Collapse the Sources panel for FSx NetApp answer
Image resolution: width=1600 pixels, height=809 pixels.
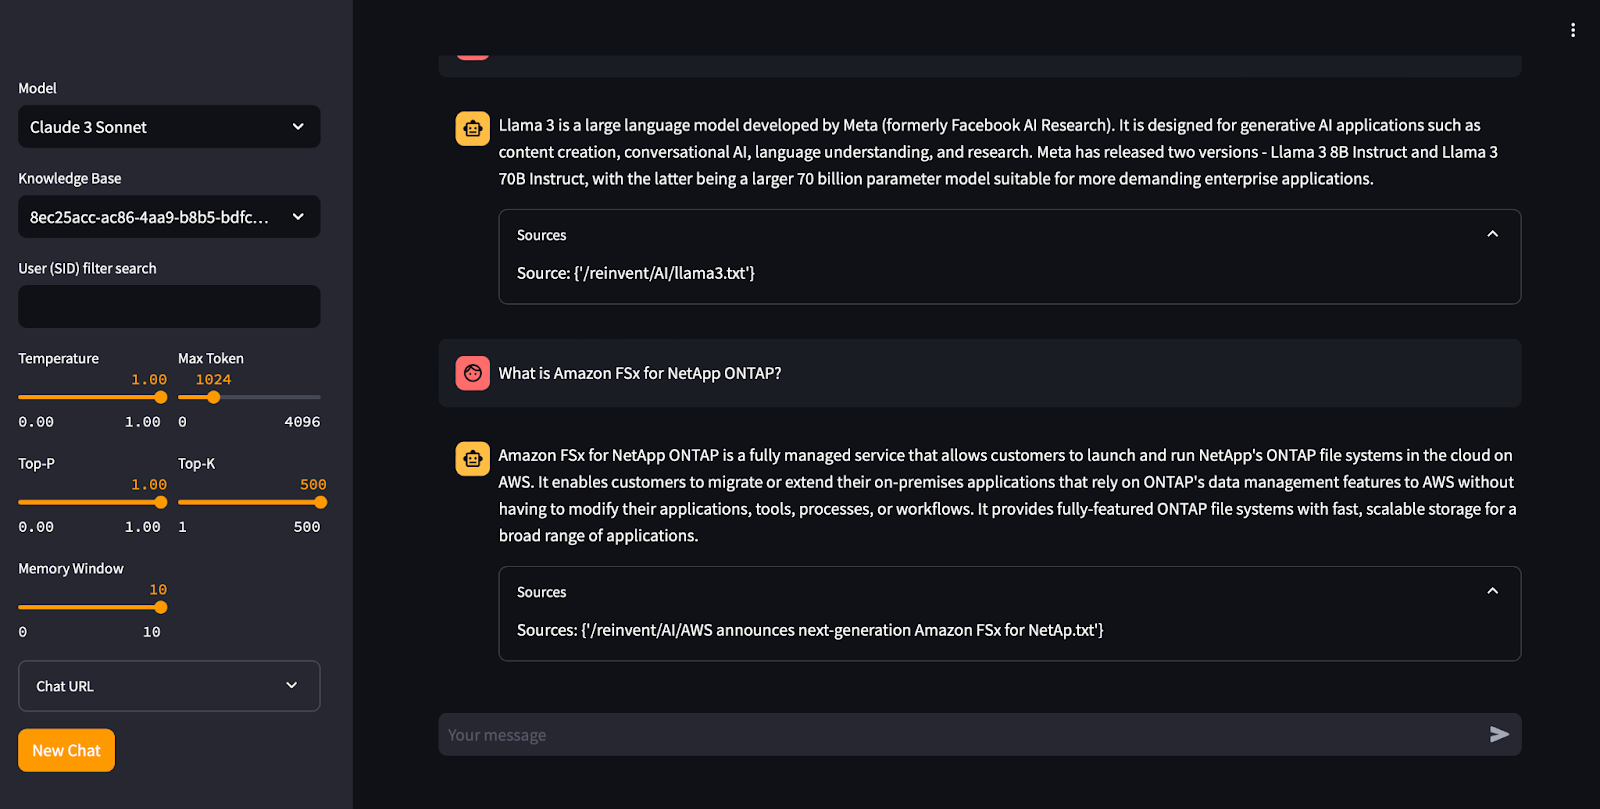coord(1492,591)
